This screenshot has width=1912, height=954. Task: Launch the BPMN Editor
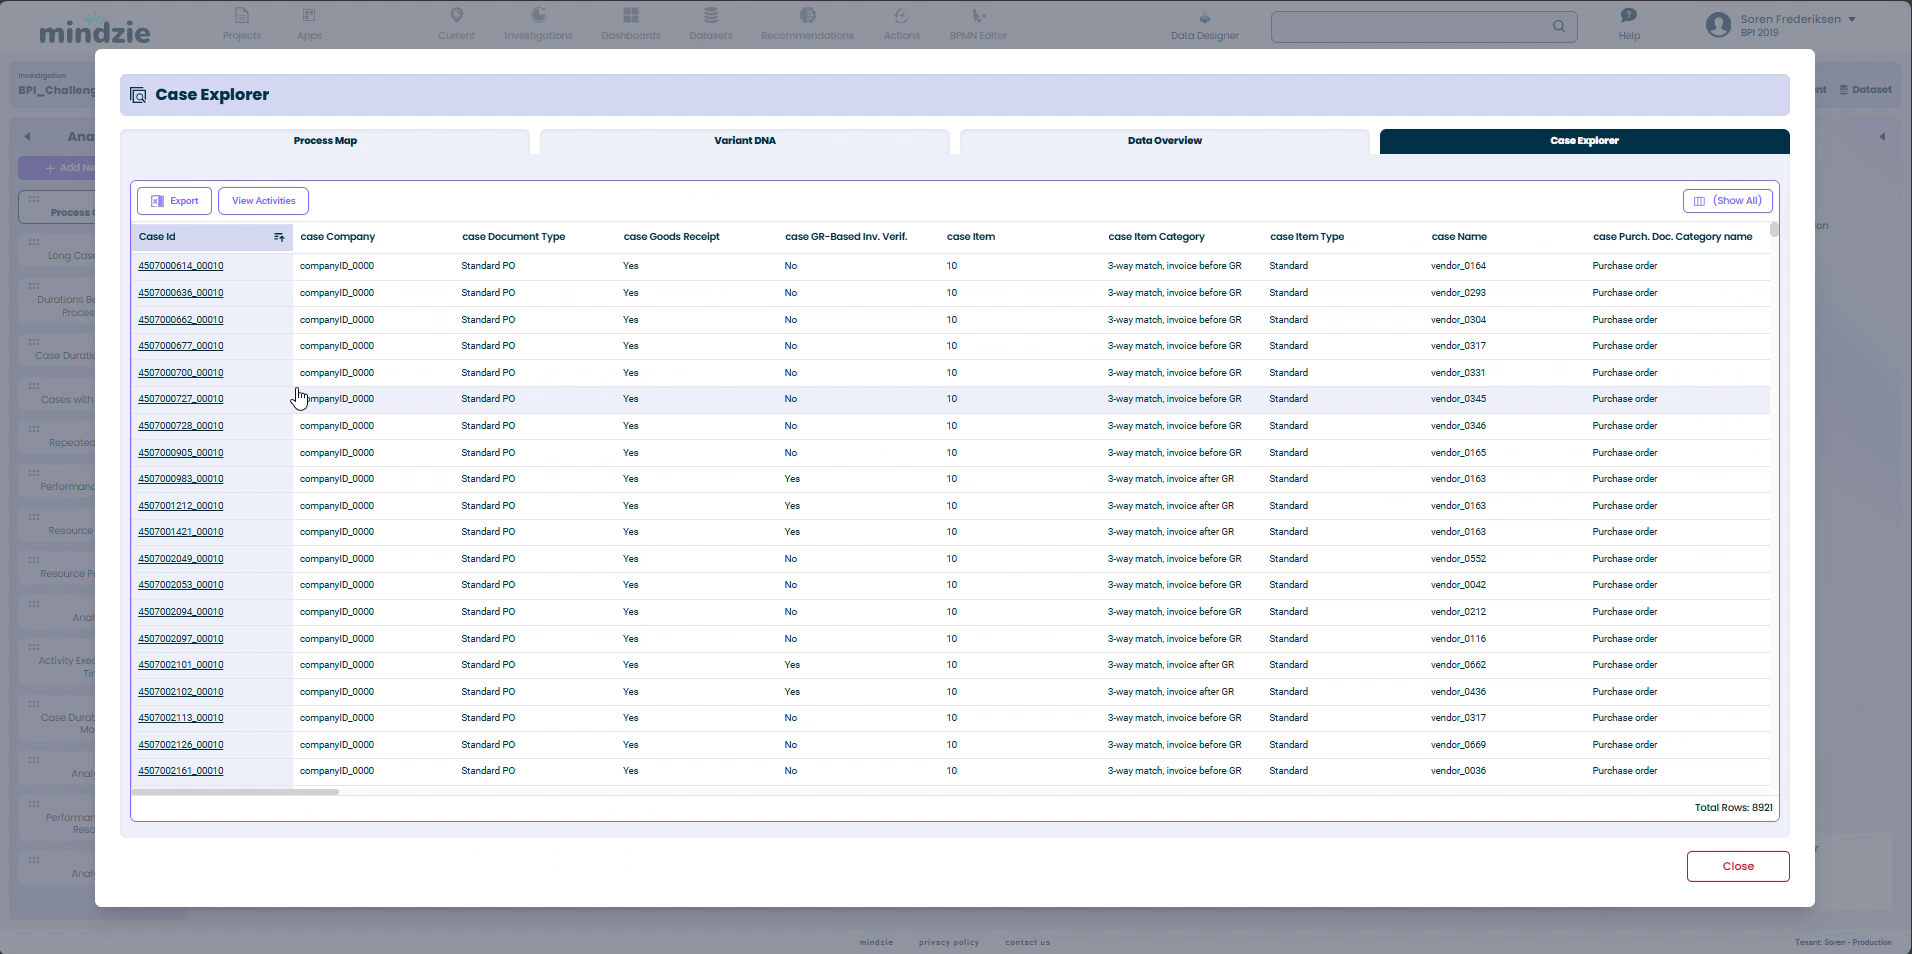[978, 24]
